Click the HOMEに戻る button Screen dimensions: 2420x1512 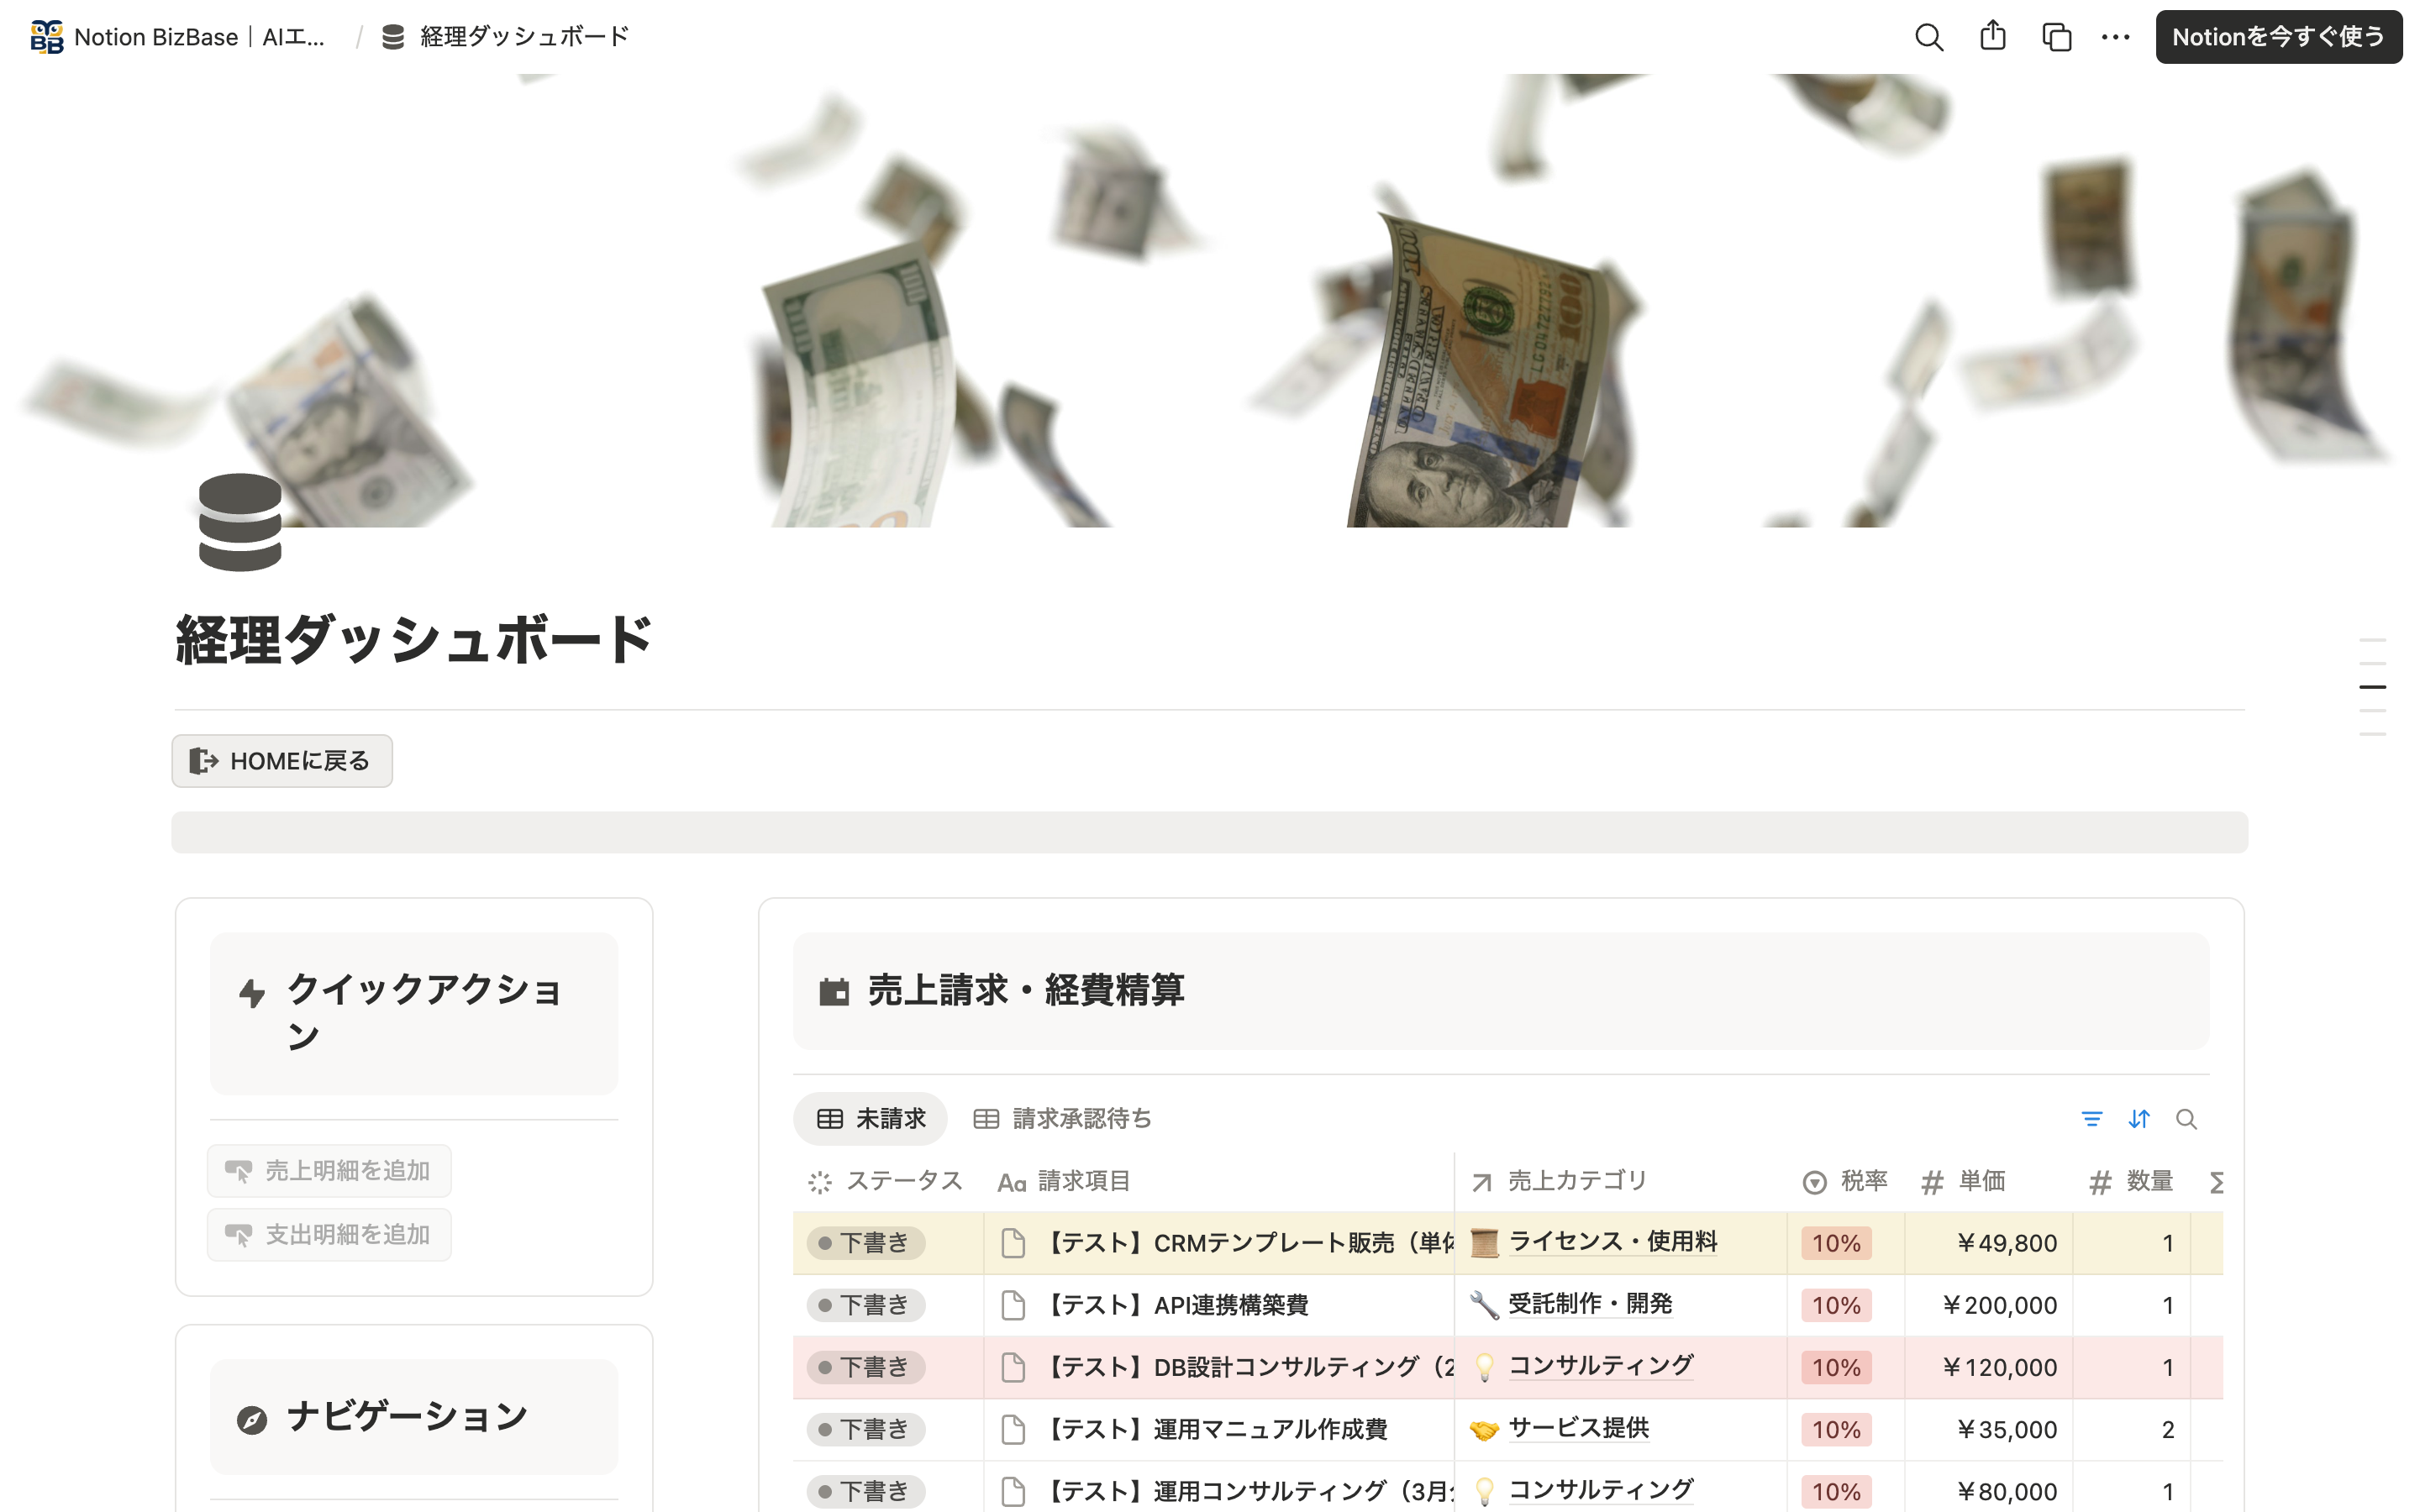tap(282, 761)
